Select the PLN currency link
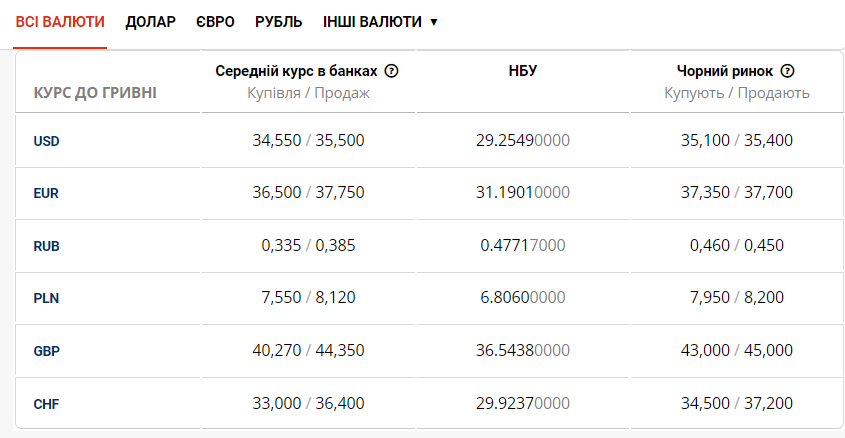 (46, 298)
